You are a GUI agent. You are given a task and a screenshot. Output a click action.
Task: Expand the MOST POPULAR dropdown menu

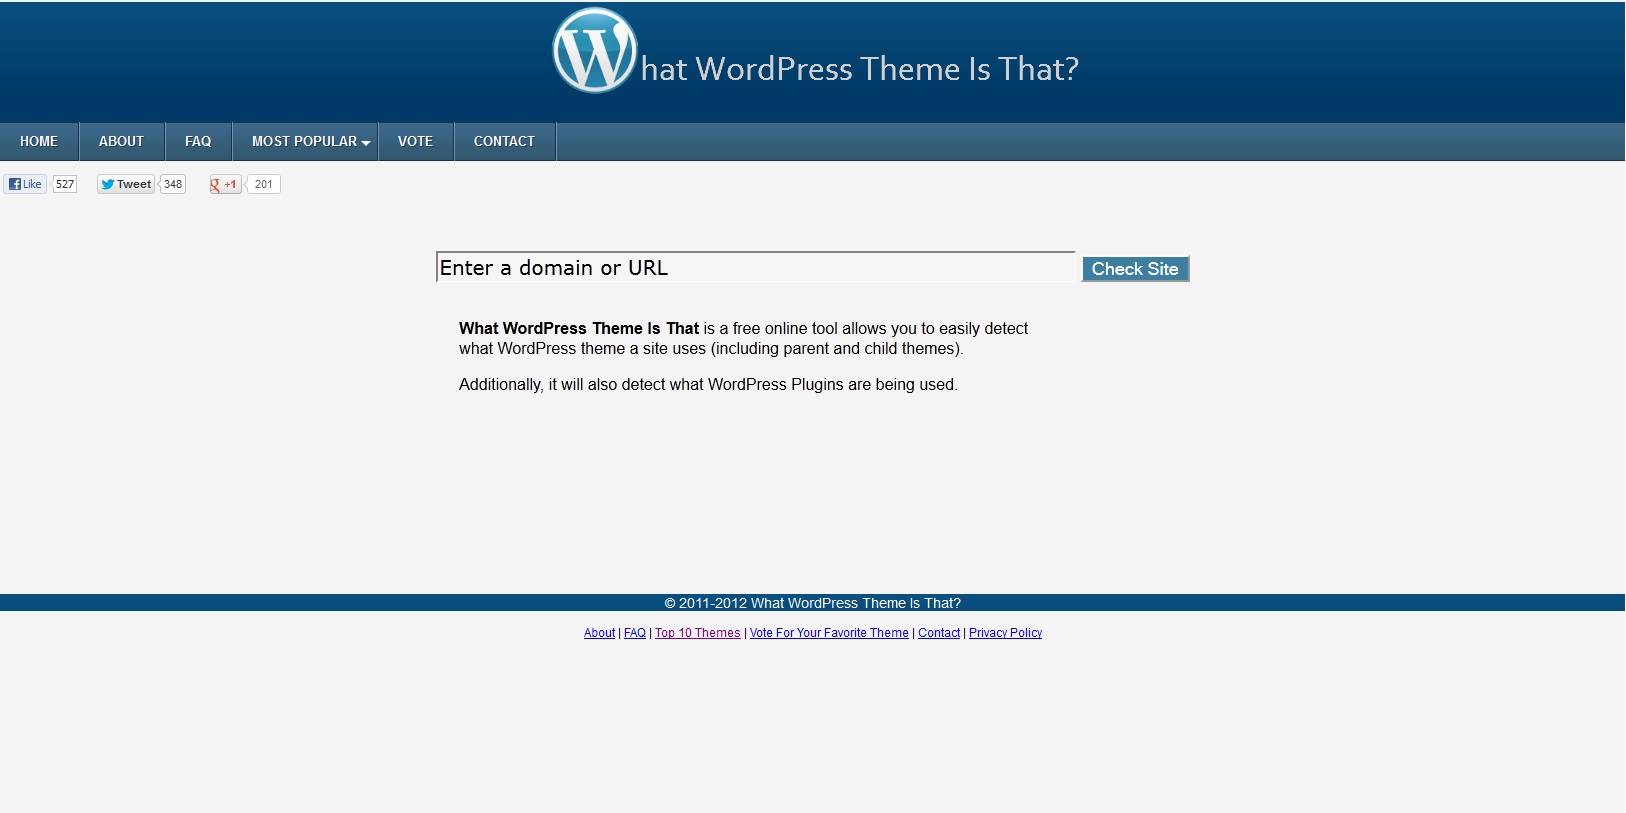point(306,141)
